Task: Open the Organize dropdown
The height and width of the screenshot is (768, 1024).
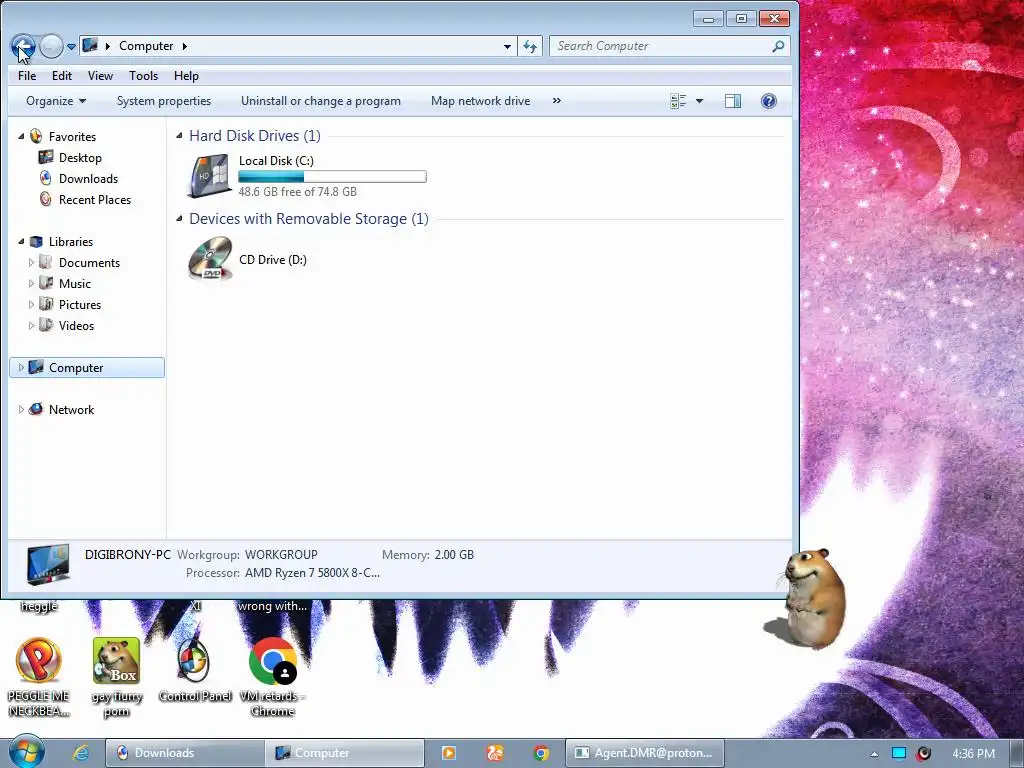Action: point(56,101)
